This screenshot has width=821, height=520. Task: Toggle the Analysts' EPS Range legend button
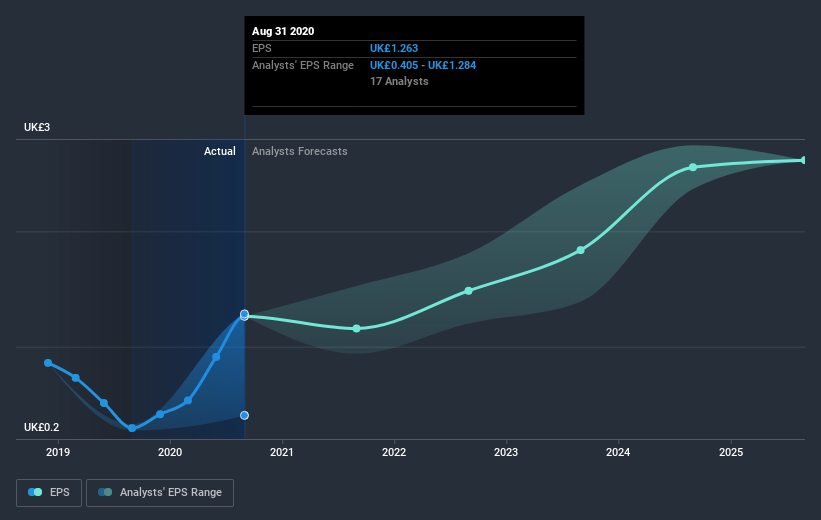tap(160, 493)
